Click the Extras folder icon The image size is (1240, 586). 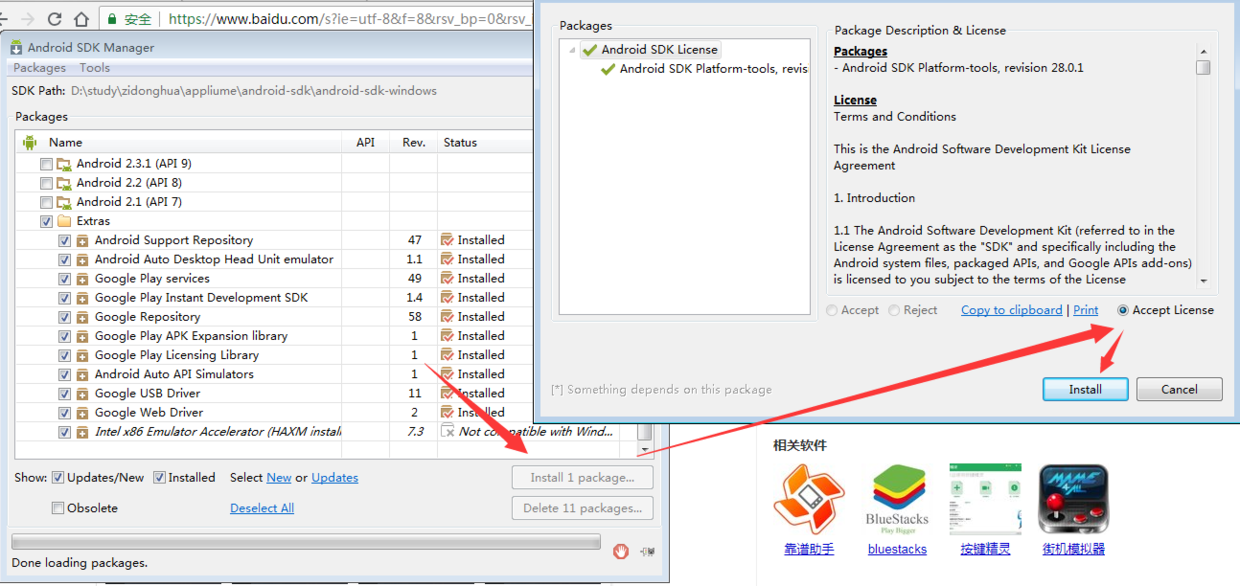pyautogui.click(x=65, y=221)
